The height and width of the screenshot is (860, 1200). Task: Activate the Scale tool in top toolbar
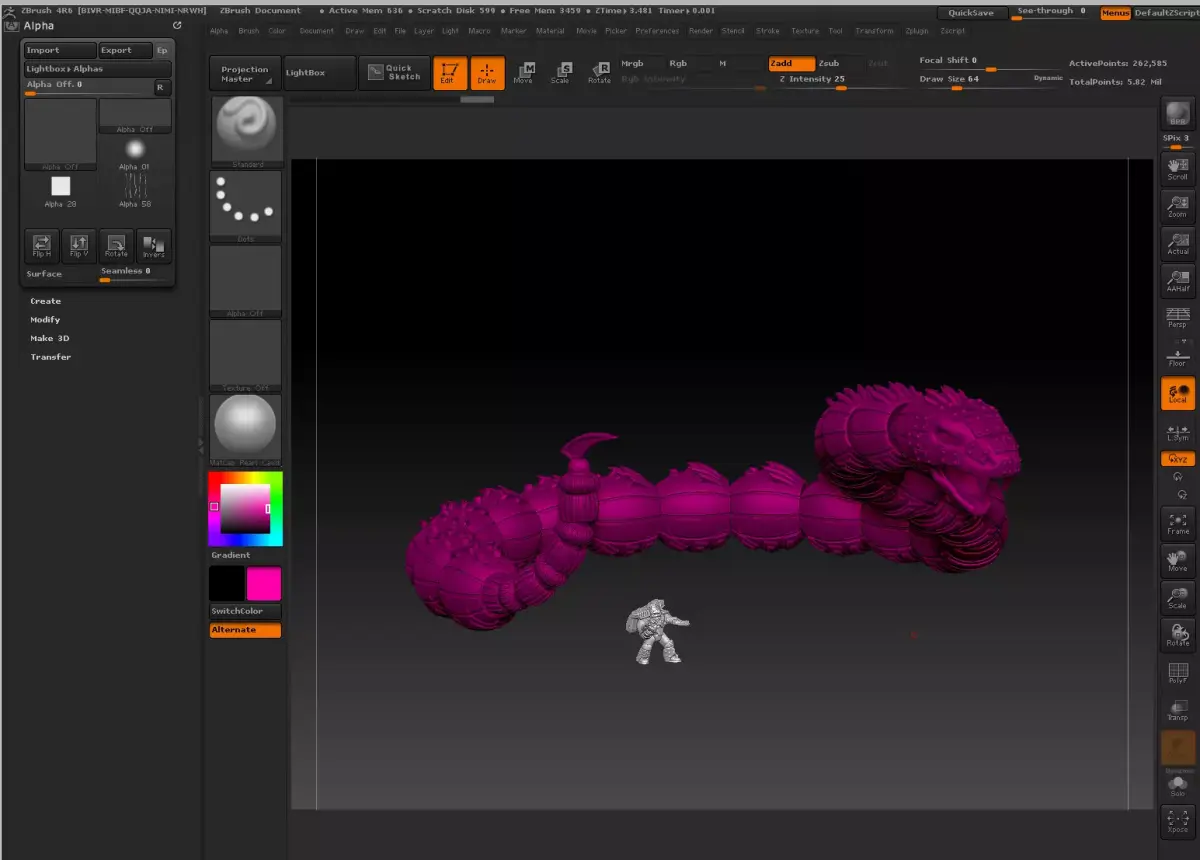pyautogui.click(x=561, y=72)
